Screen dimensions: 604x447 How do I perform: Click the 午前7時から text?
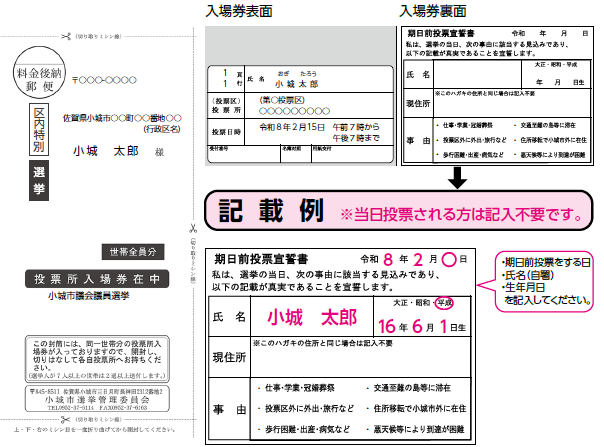356,127
